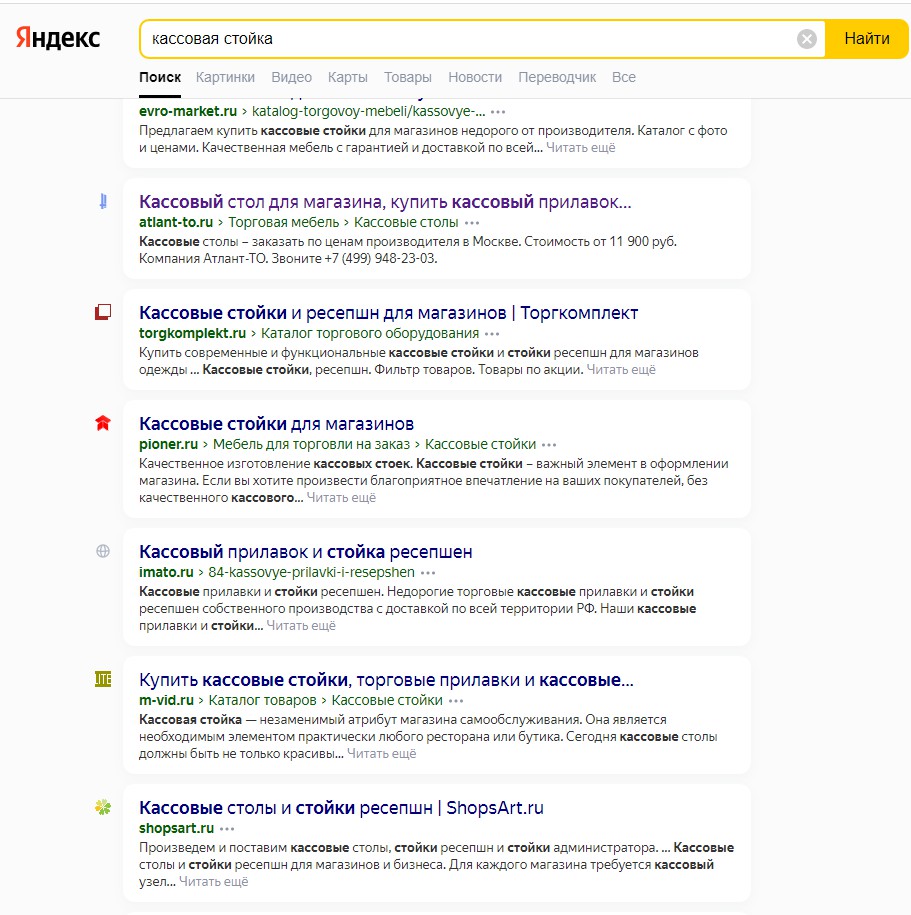Open the ShopsArt.ru кассовые столы result title
This screenshot has height=915, width=911.
tap(341, 808)
